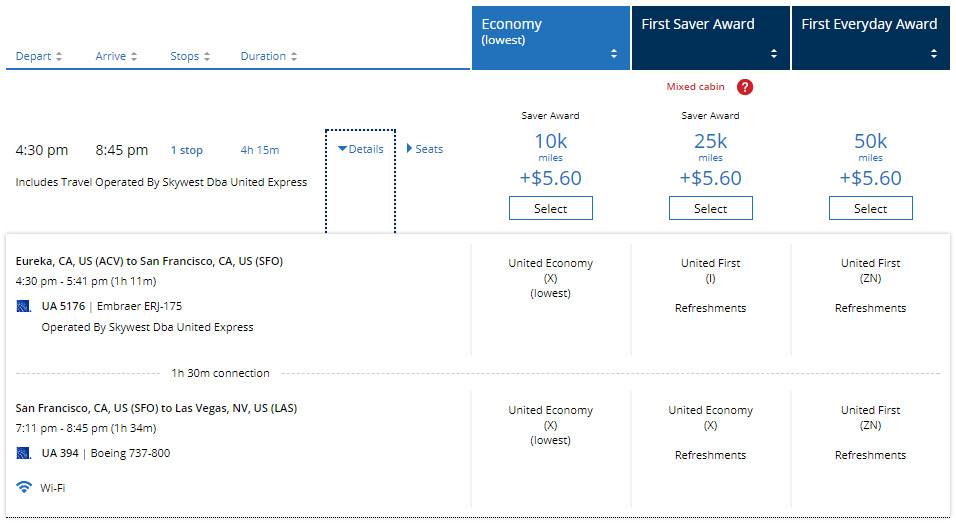Viewport: 956px width, 527px height.
Task: Select the 10k miles Economy fare
Action: (x=550, y=209)
